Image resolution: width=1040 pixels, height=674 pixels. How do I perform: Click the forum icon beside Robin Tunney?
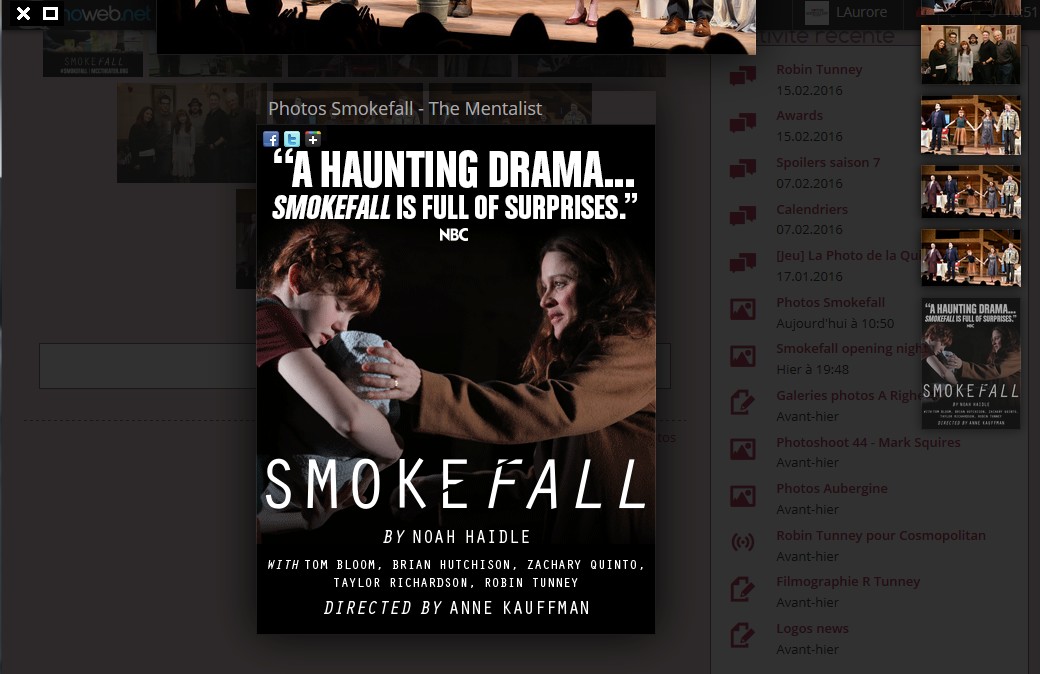tap(743, 76)
